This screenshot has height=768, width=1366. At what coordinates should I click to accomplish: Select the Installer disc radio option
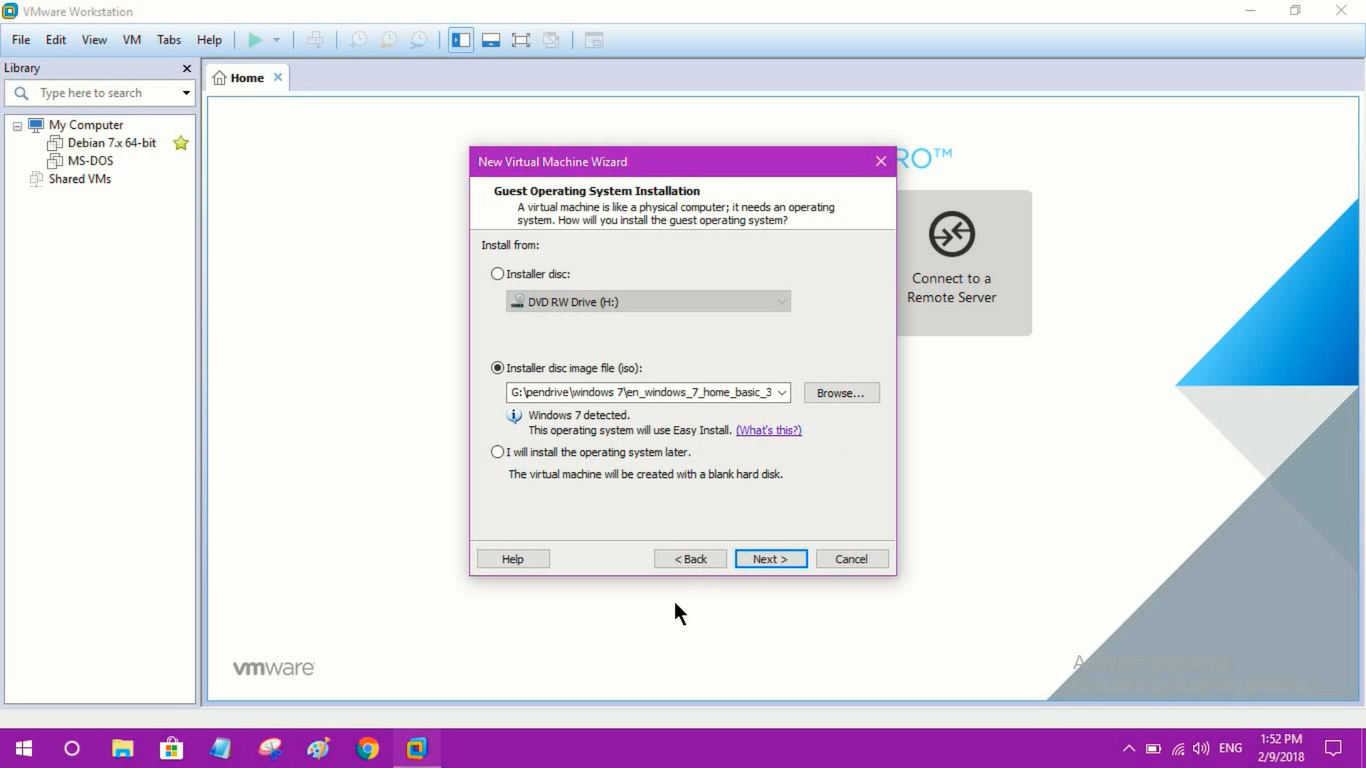click(497, 273)
